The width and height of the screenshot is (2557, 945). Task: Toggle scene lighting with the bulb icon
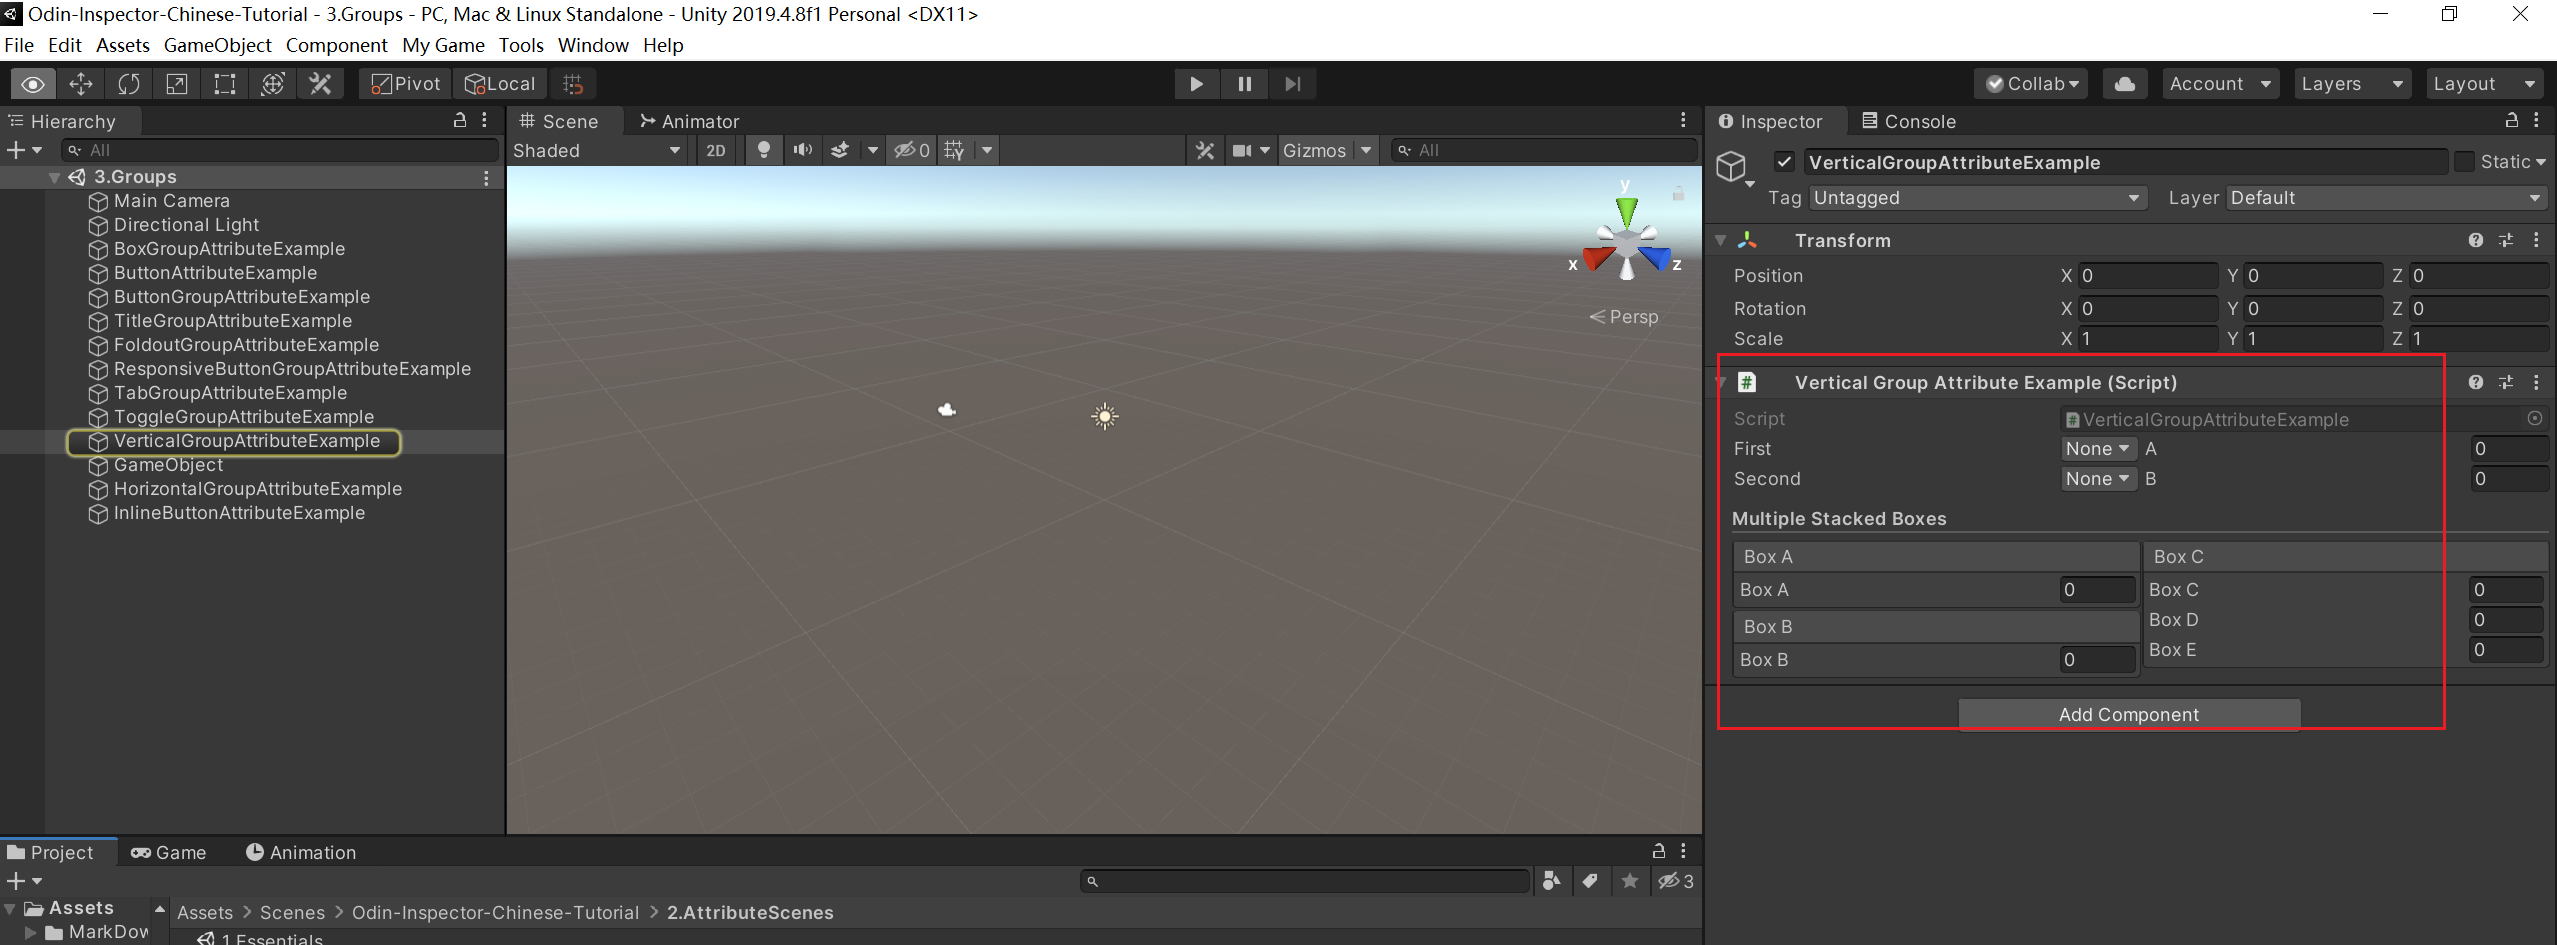[x=764, y=150]
